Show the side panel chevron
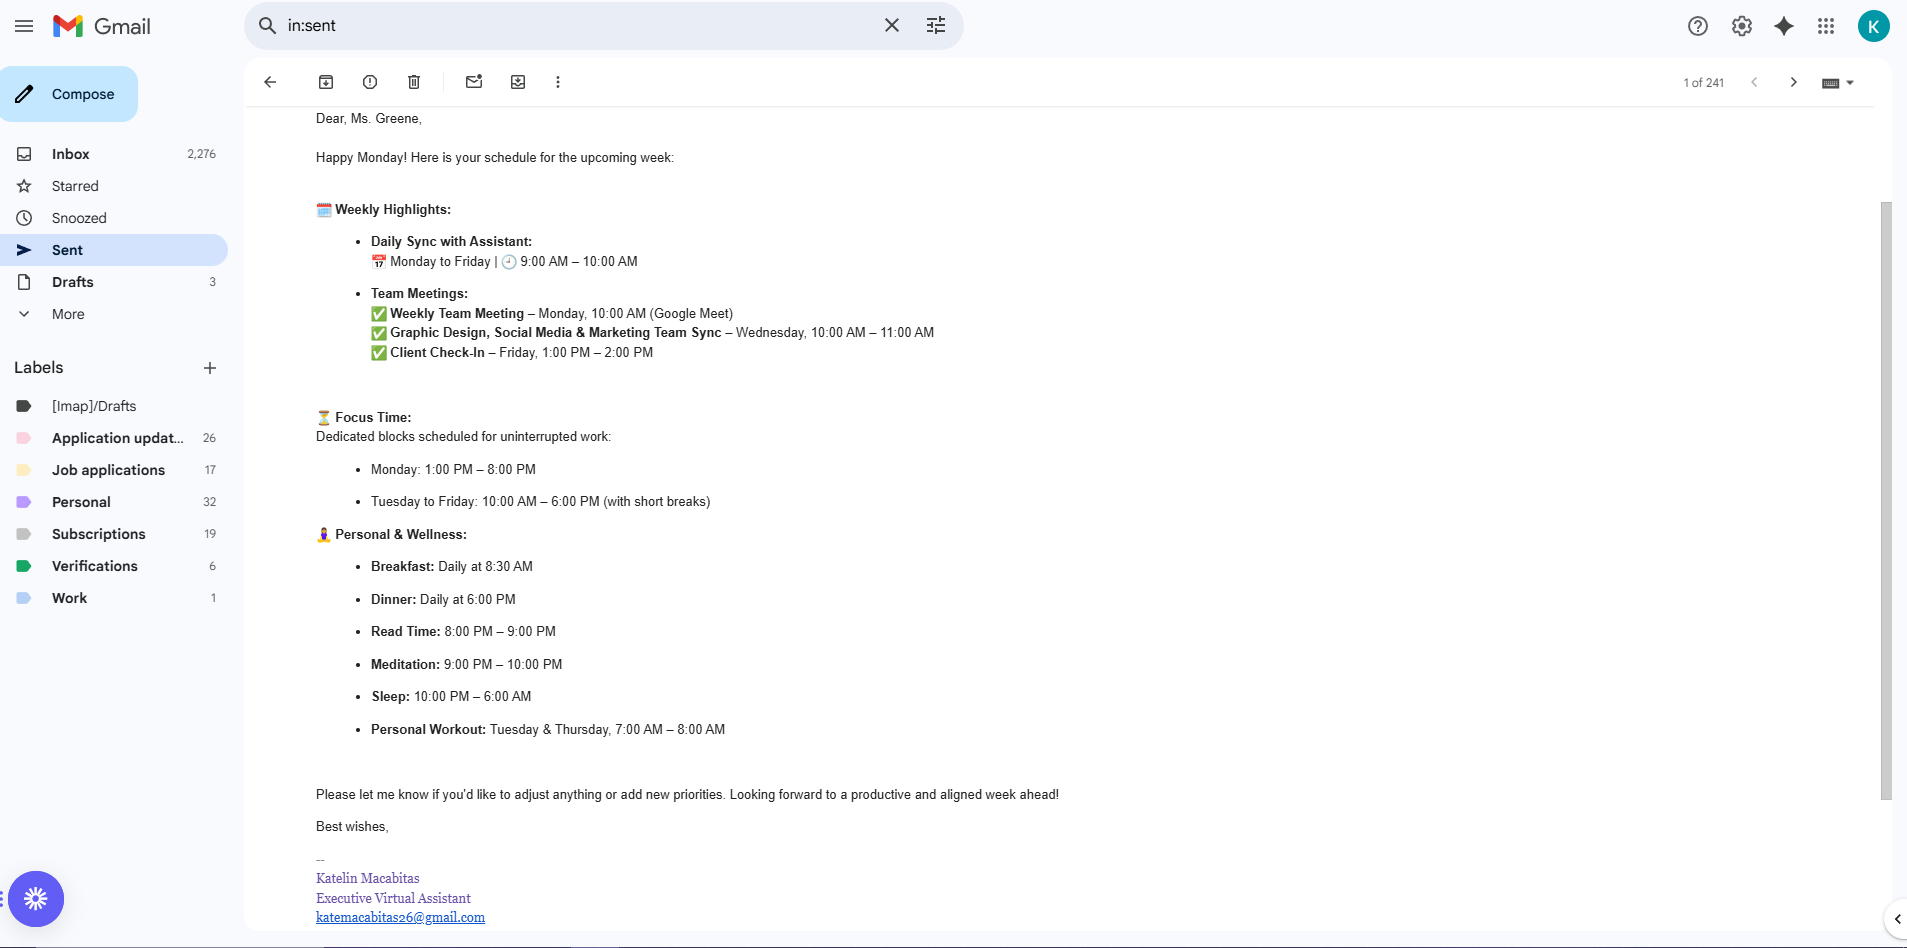 (x=1897, y=919)
